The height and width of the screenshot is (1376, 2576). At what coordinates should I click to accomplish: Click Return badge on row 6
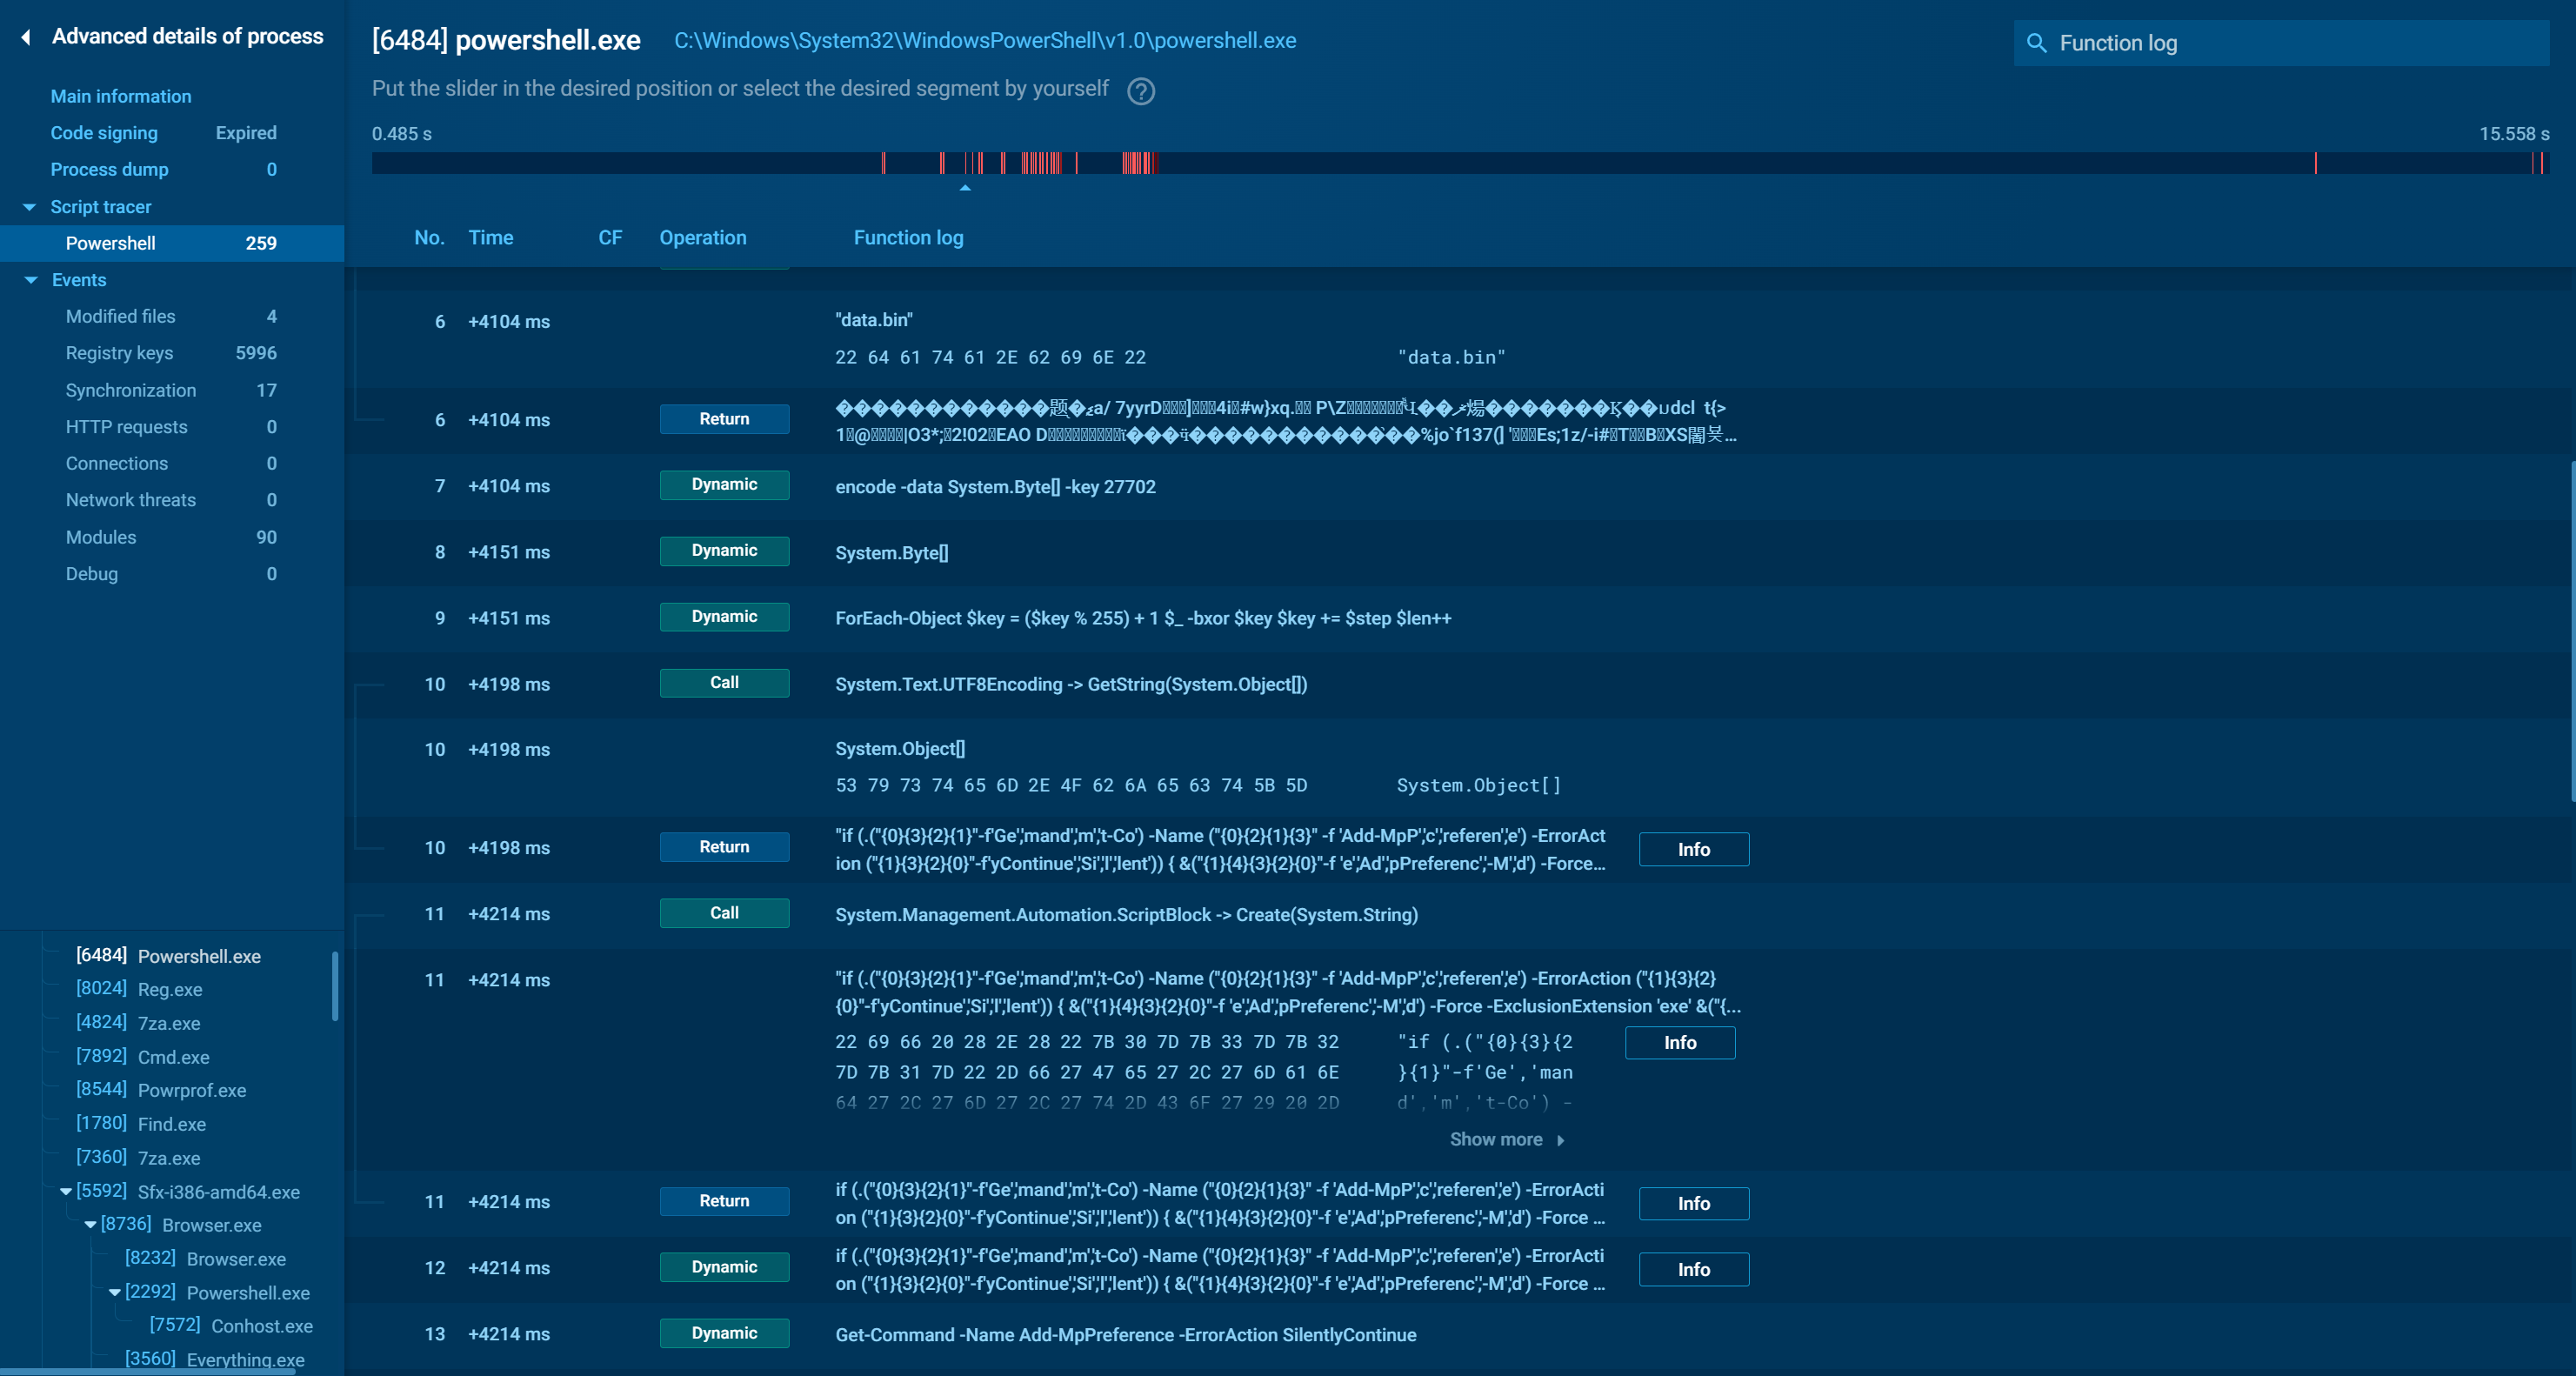(x=724, y=419)
